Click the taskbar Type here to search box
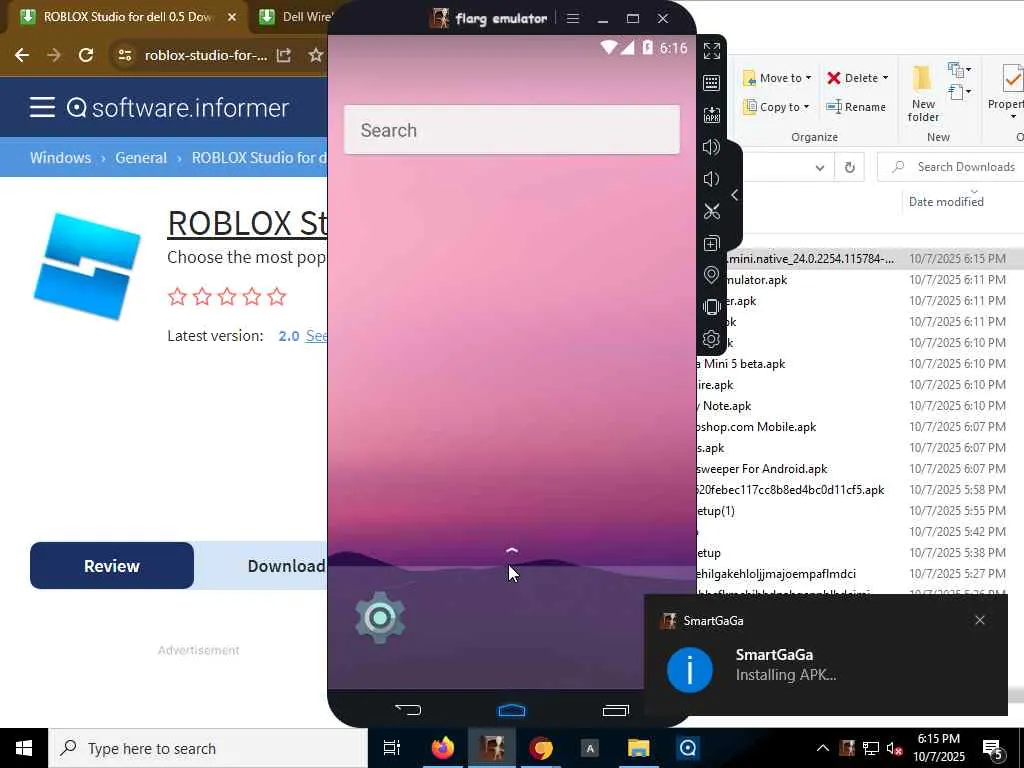 (208, 748)
